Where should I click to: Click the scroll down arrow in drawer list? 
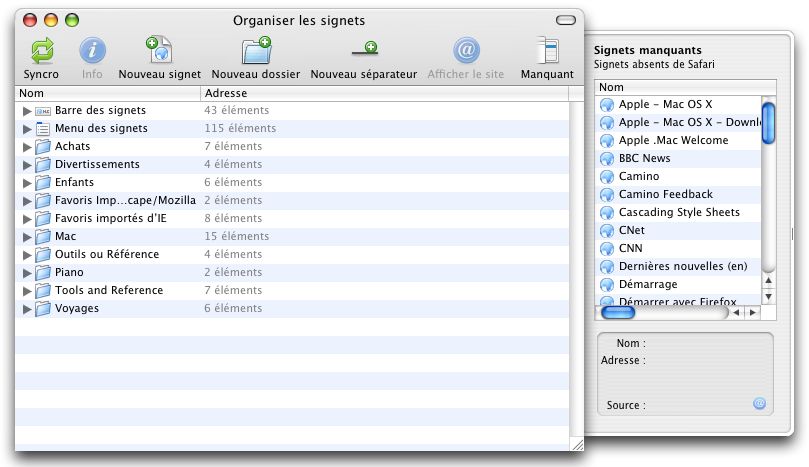(x=769, y=297)
